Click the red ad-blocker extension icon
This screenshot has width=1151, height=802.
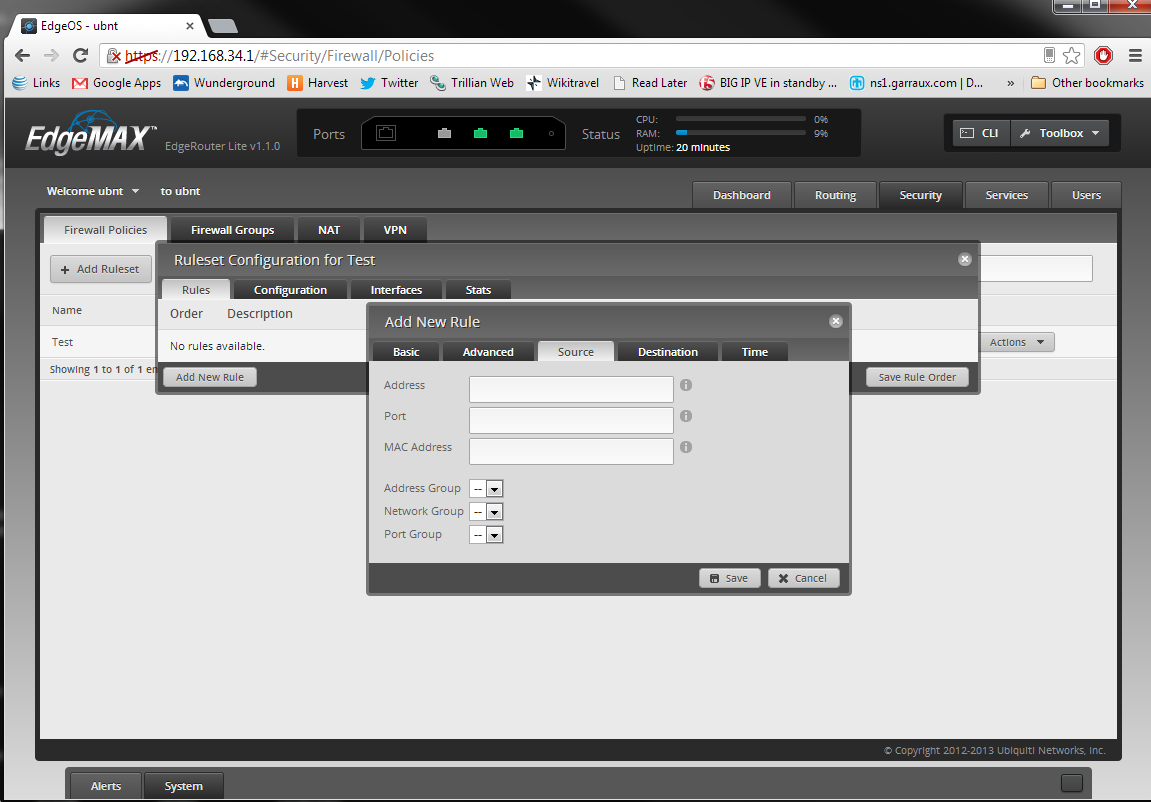click(1103, 55)
